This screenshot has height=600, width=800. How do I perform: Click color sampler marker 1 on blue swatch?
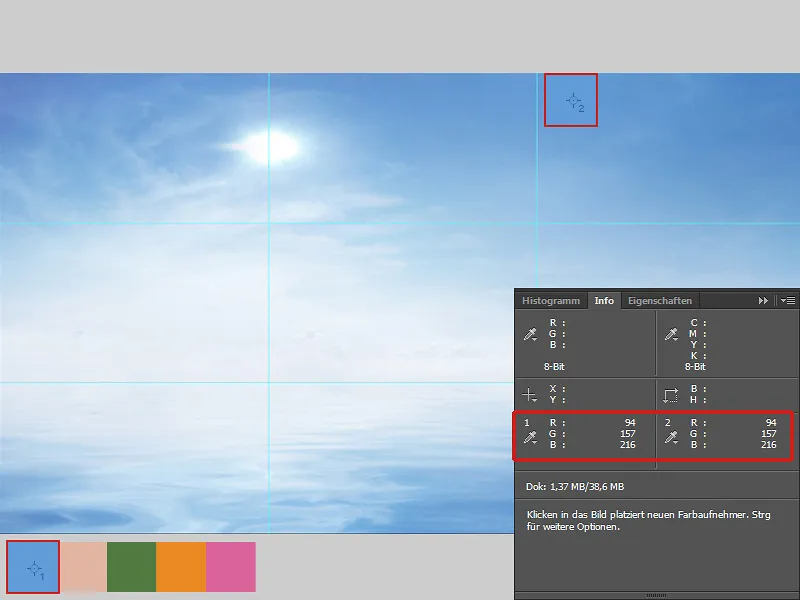coord(35,568)
